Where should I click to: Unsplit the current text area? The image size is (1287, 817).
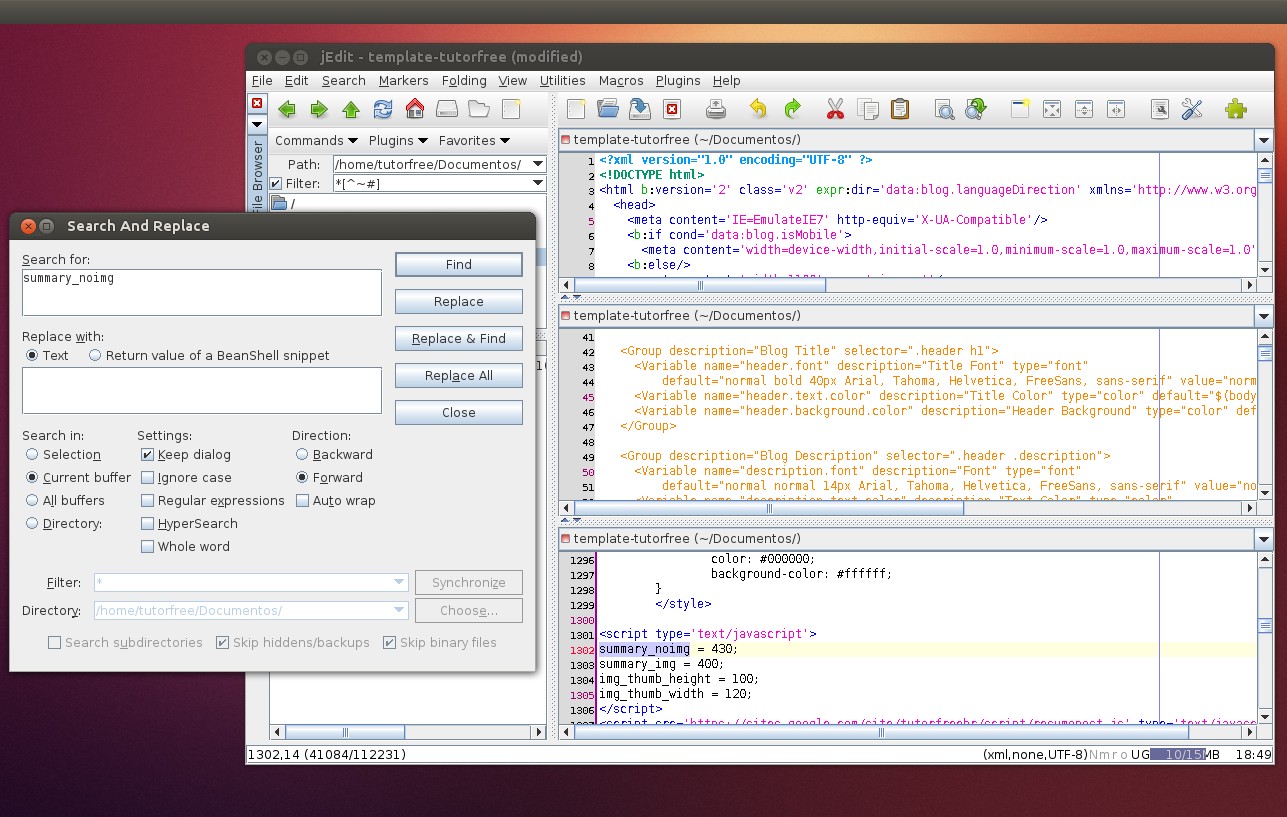[1052, 110]
